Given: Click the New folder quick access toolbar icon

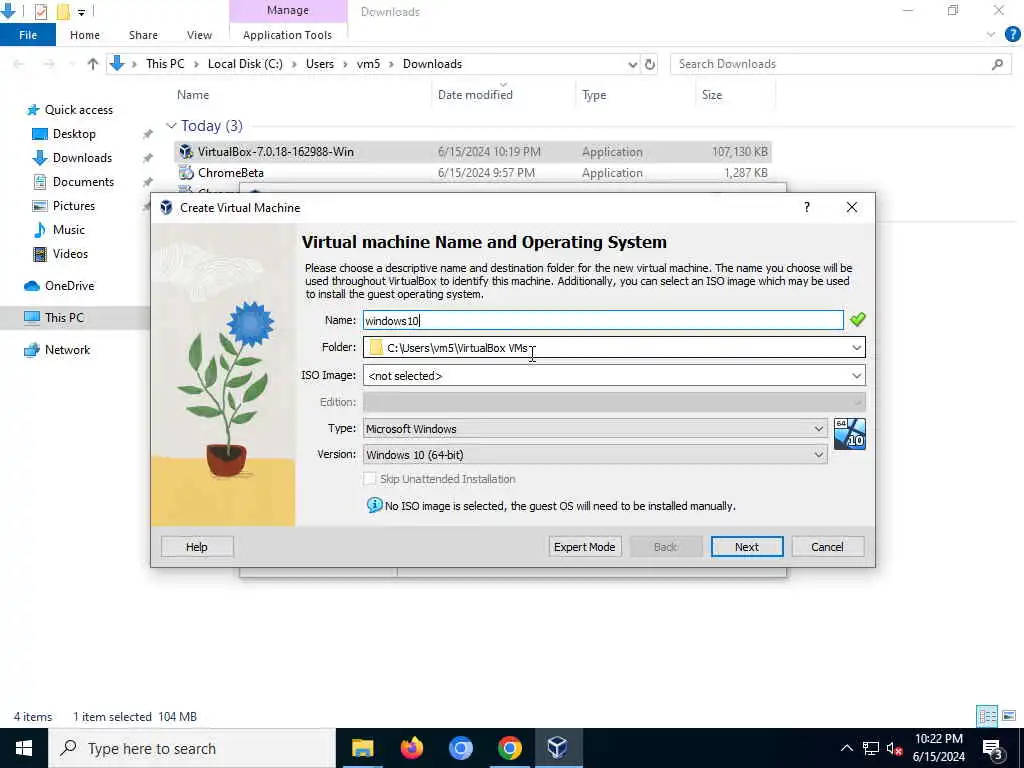Looking at the screenshot, I should pyautogui.click(x=63, y=11).
